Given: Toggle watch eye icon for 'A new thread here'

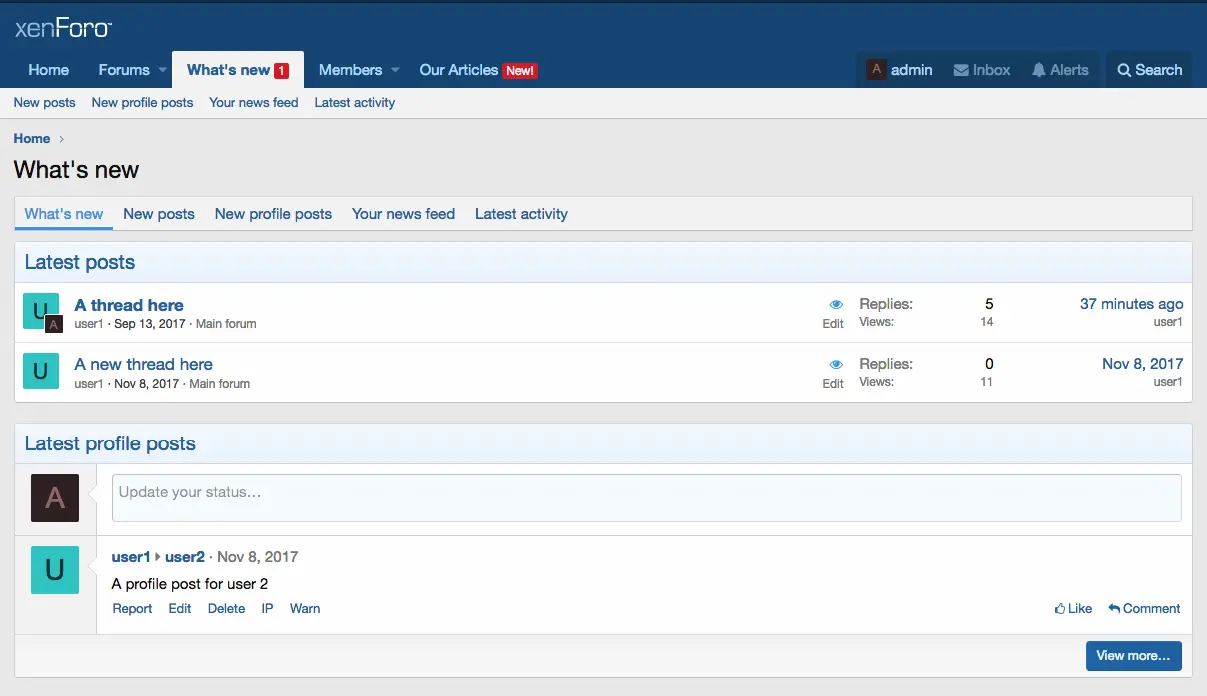Looking at the screenshot, I should click(836, 364).
